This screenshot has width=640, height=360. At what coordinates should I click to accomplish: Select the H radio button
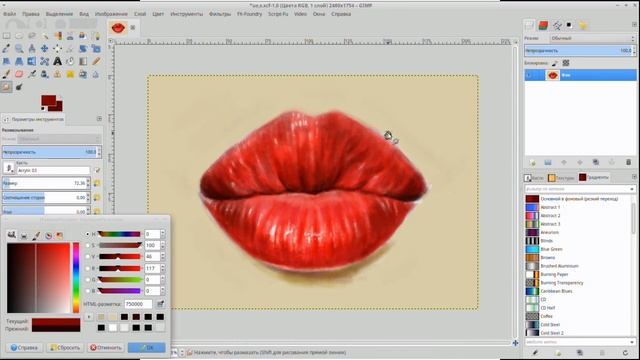(88, 234)
